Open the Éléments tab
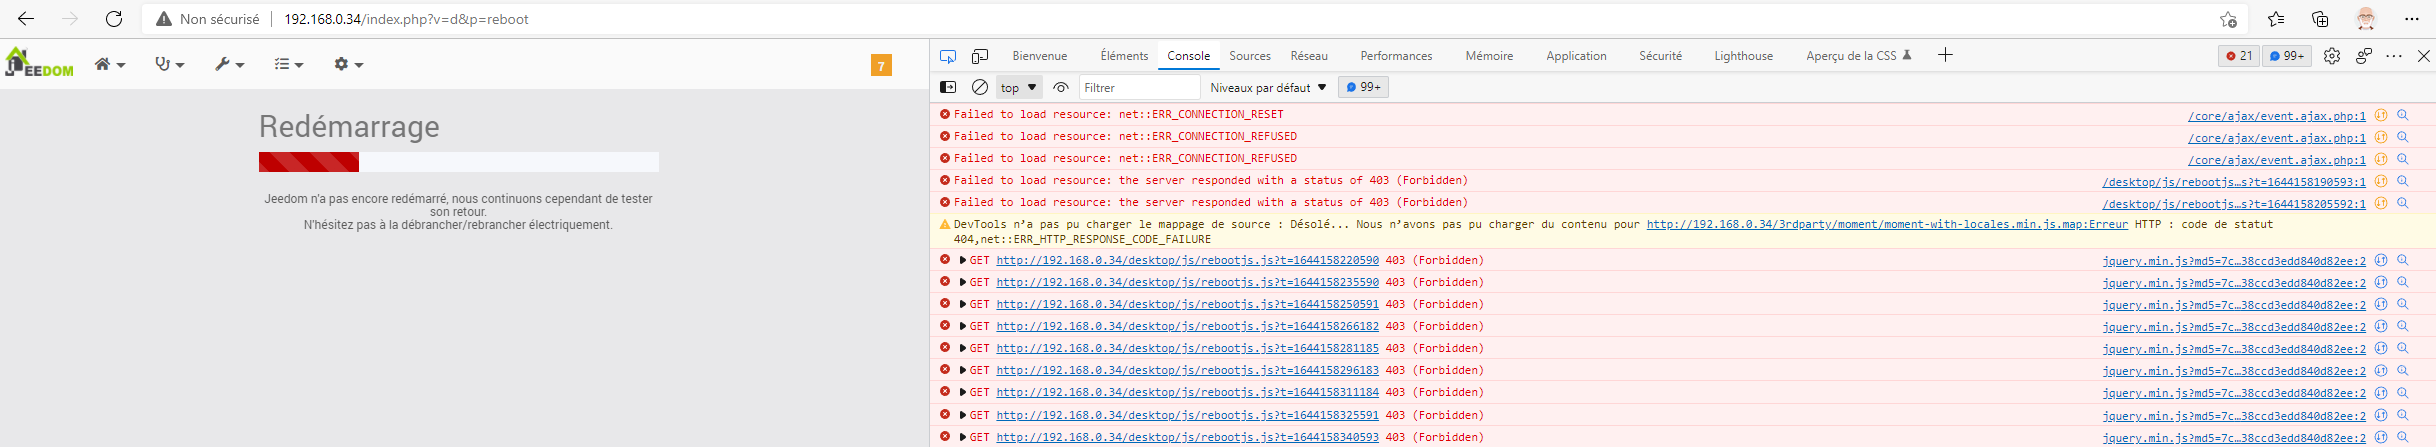Image resolution: width=2436 pixels, height=447 pixels. [1124, 56]
